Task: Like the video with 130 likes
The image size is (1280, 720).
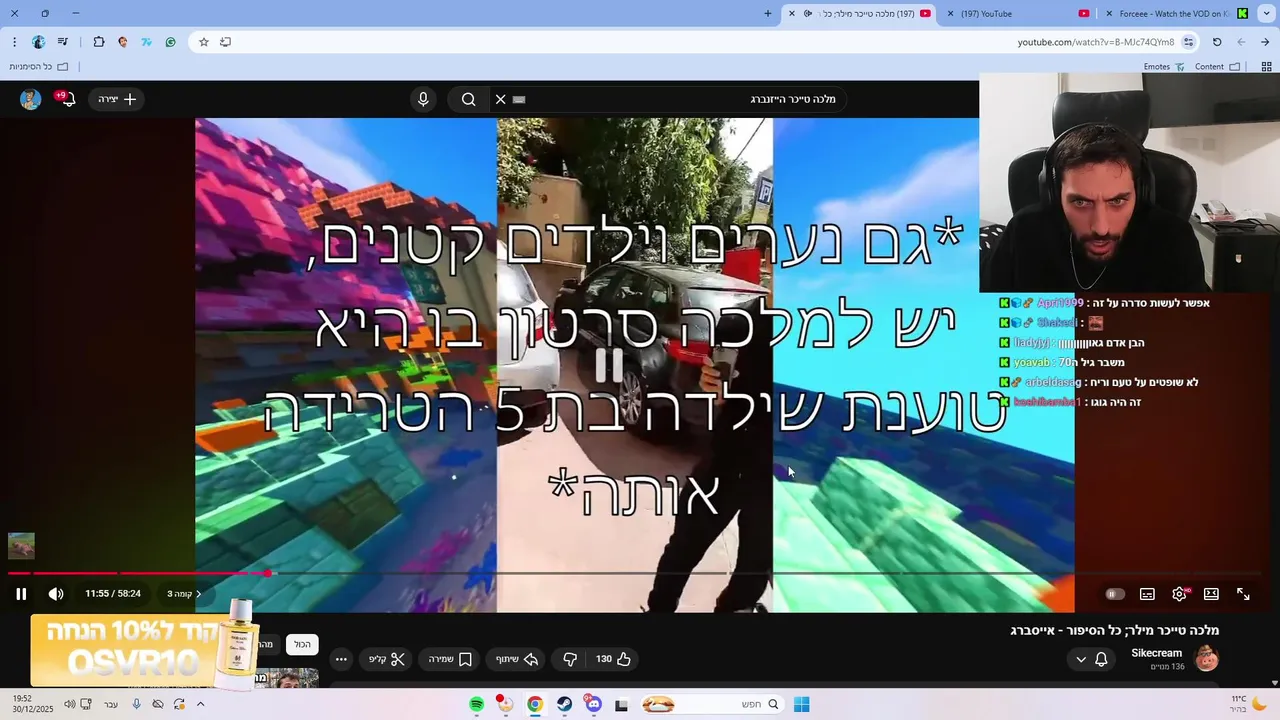Action: (613, 659)
